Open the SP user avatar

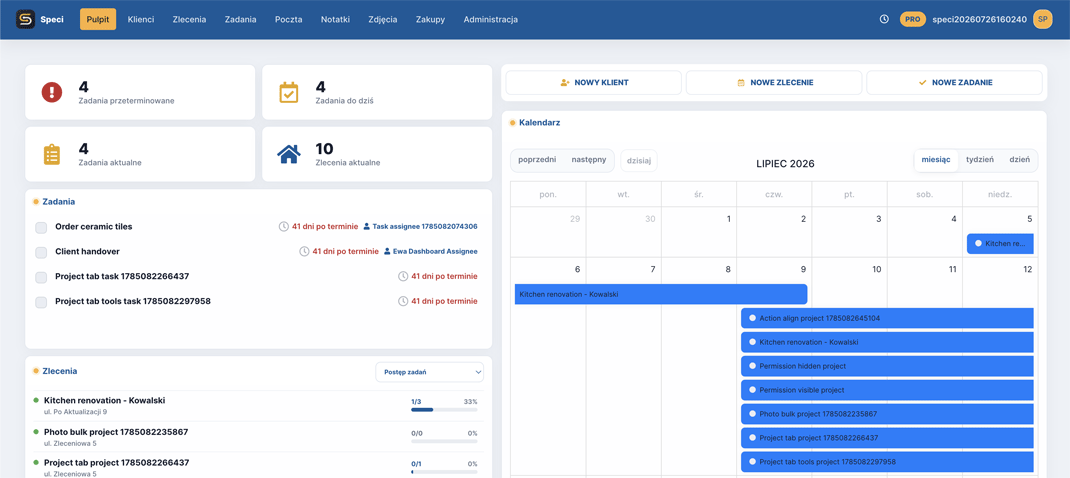[x=1043, y=19]
